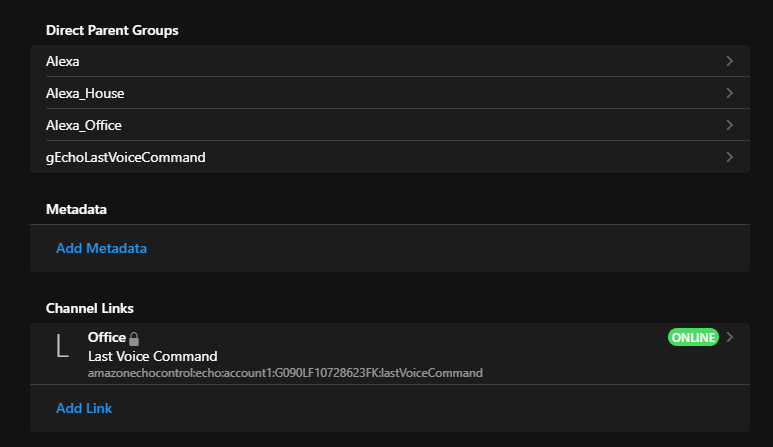Click the Alexa_Office chevron arrow

(730, 125)
